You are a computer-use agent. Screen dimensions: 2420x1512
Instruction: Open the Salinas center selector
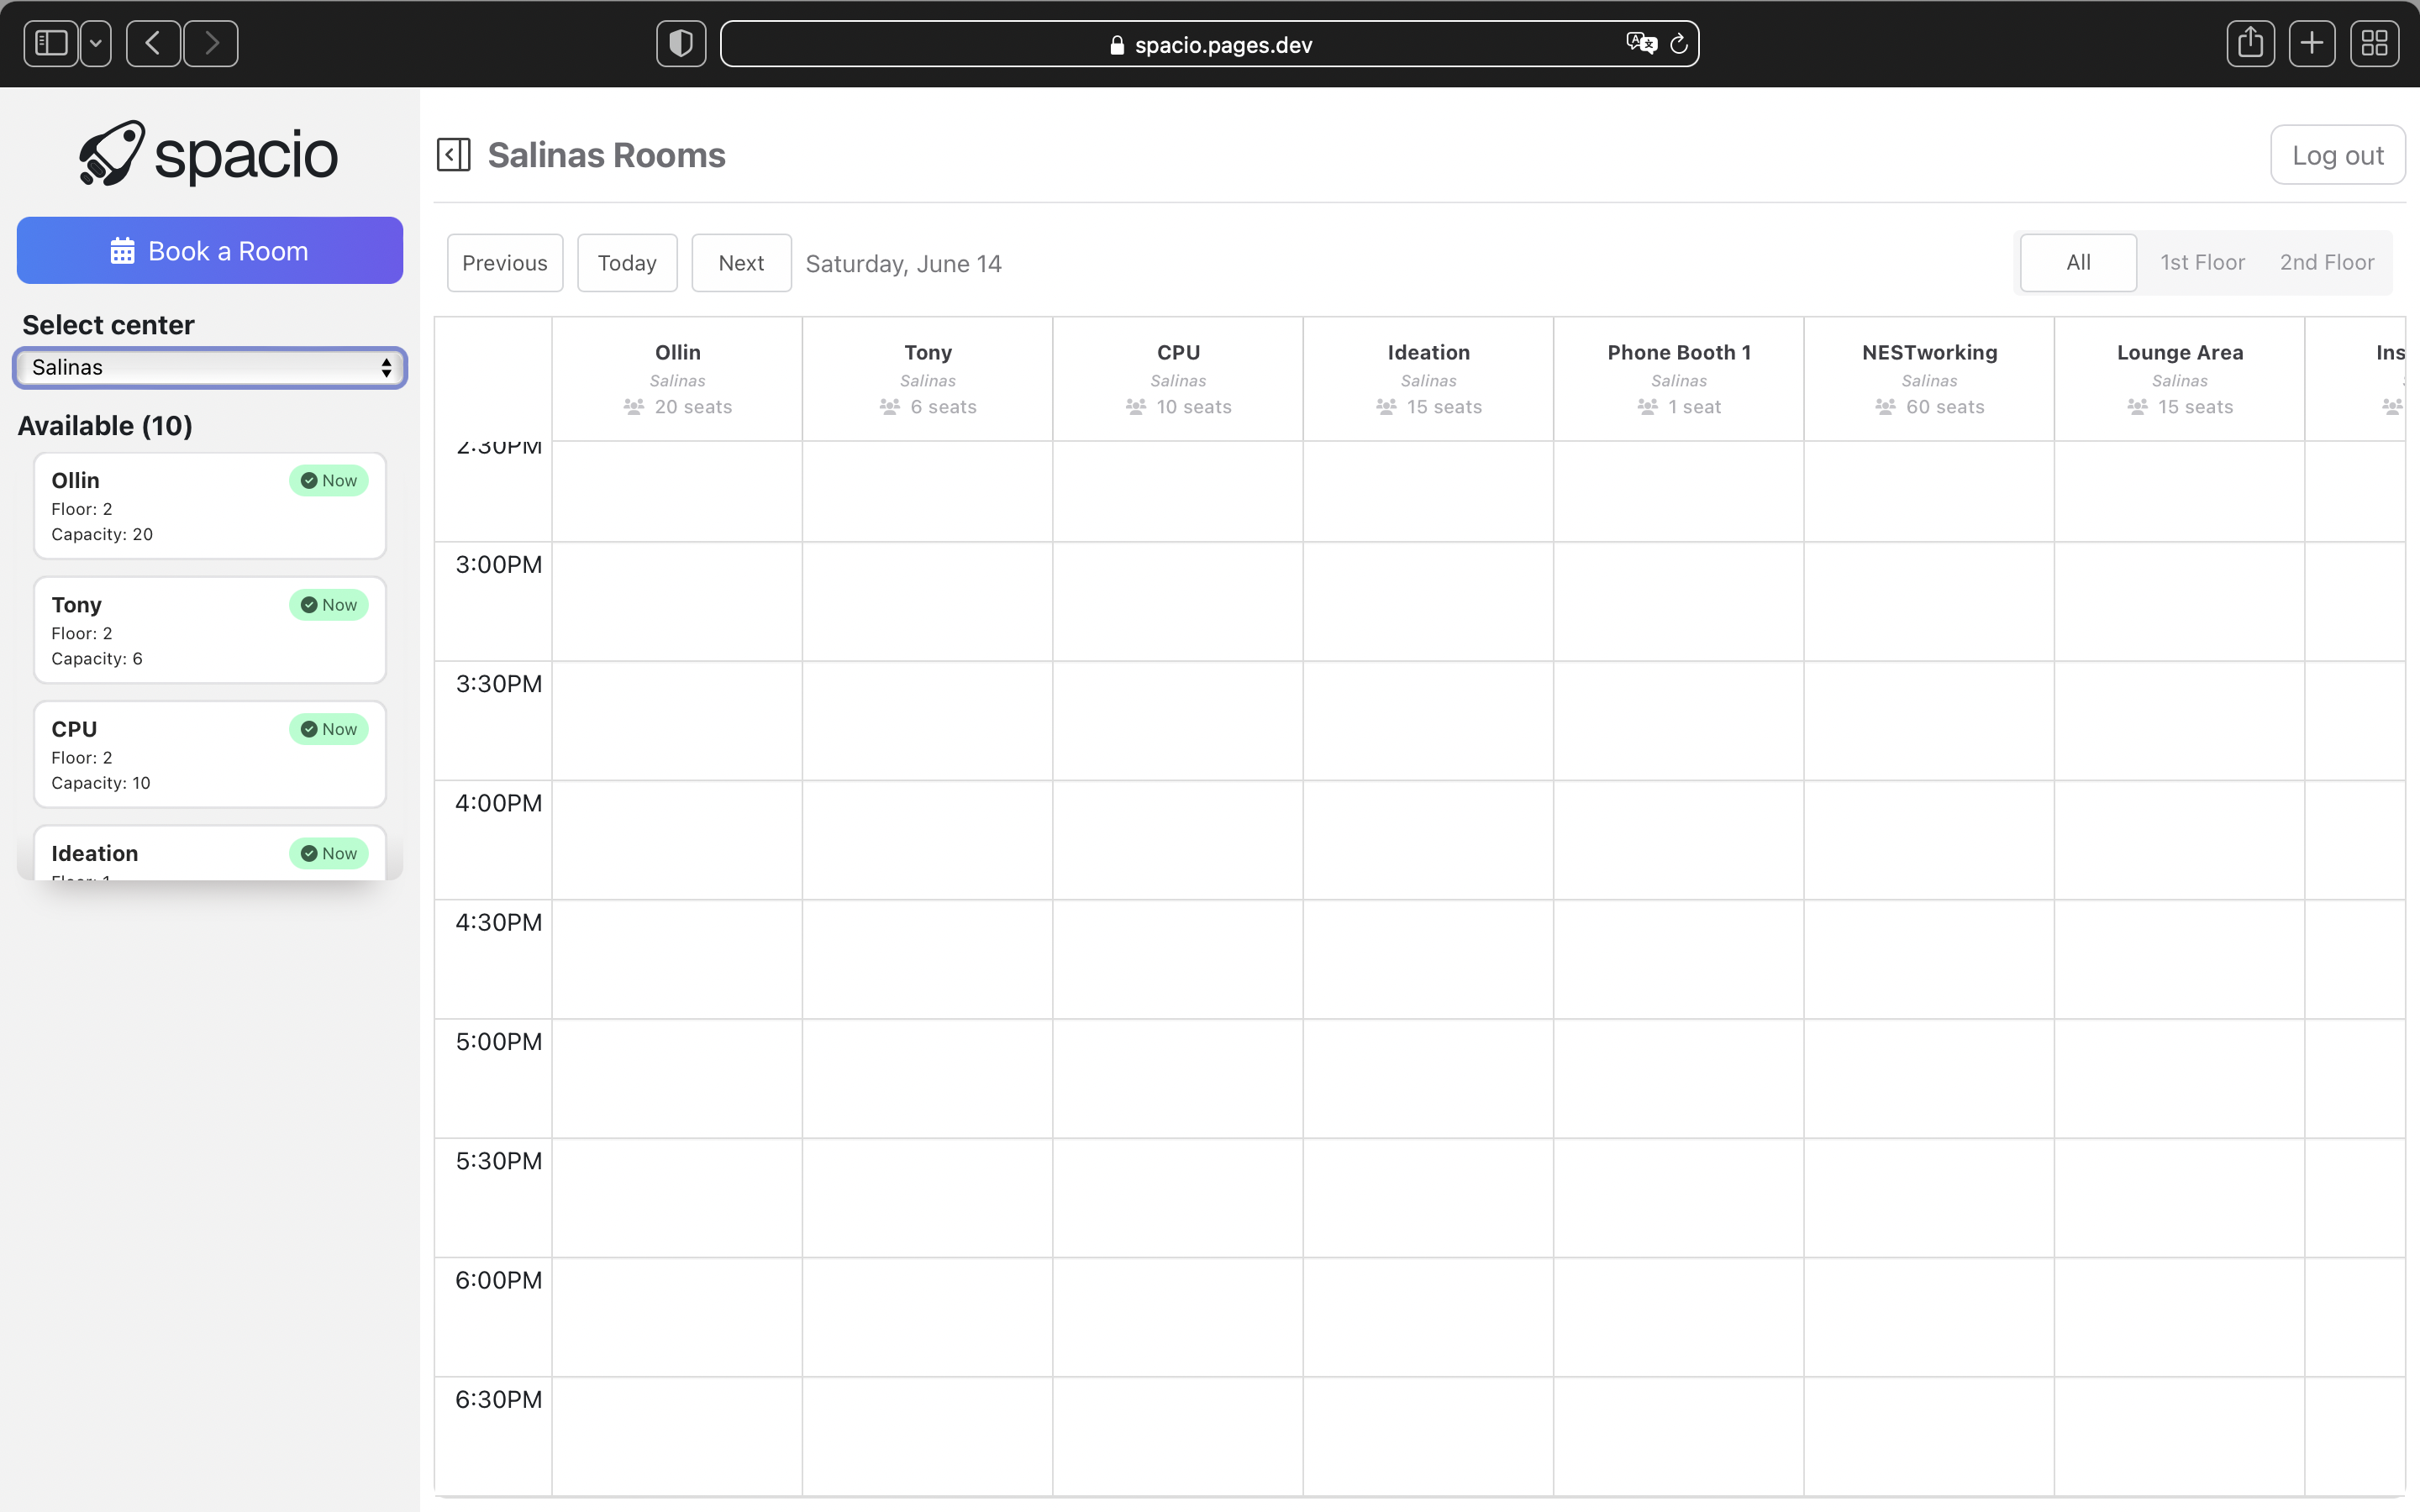(x=209, y=367)
